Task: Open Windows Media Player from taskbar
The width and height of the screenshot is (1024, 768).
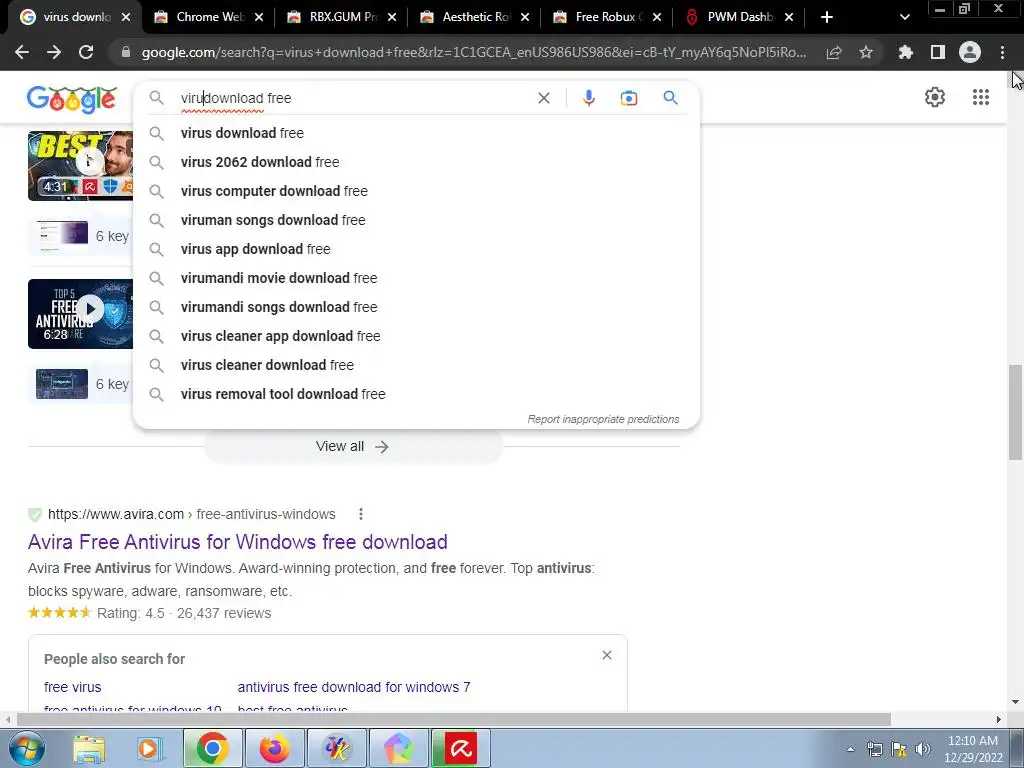Action: [148, 748]
